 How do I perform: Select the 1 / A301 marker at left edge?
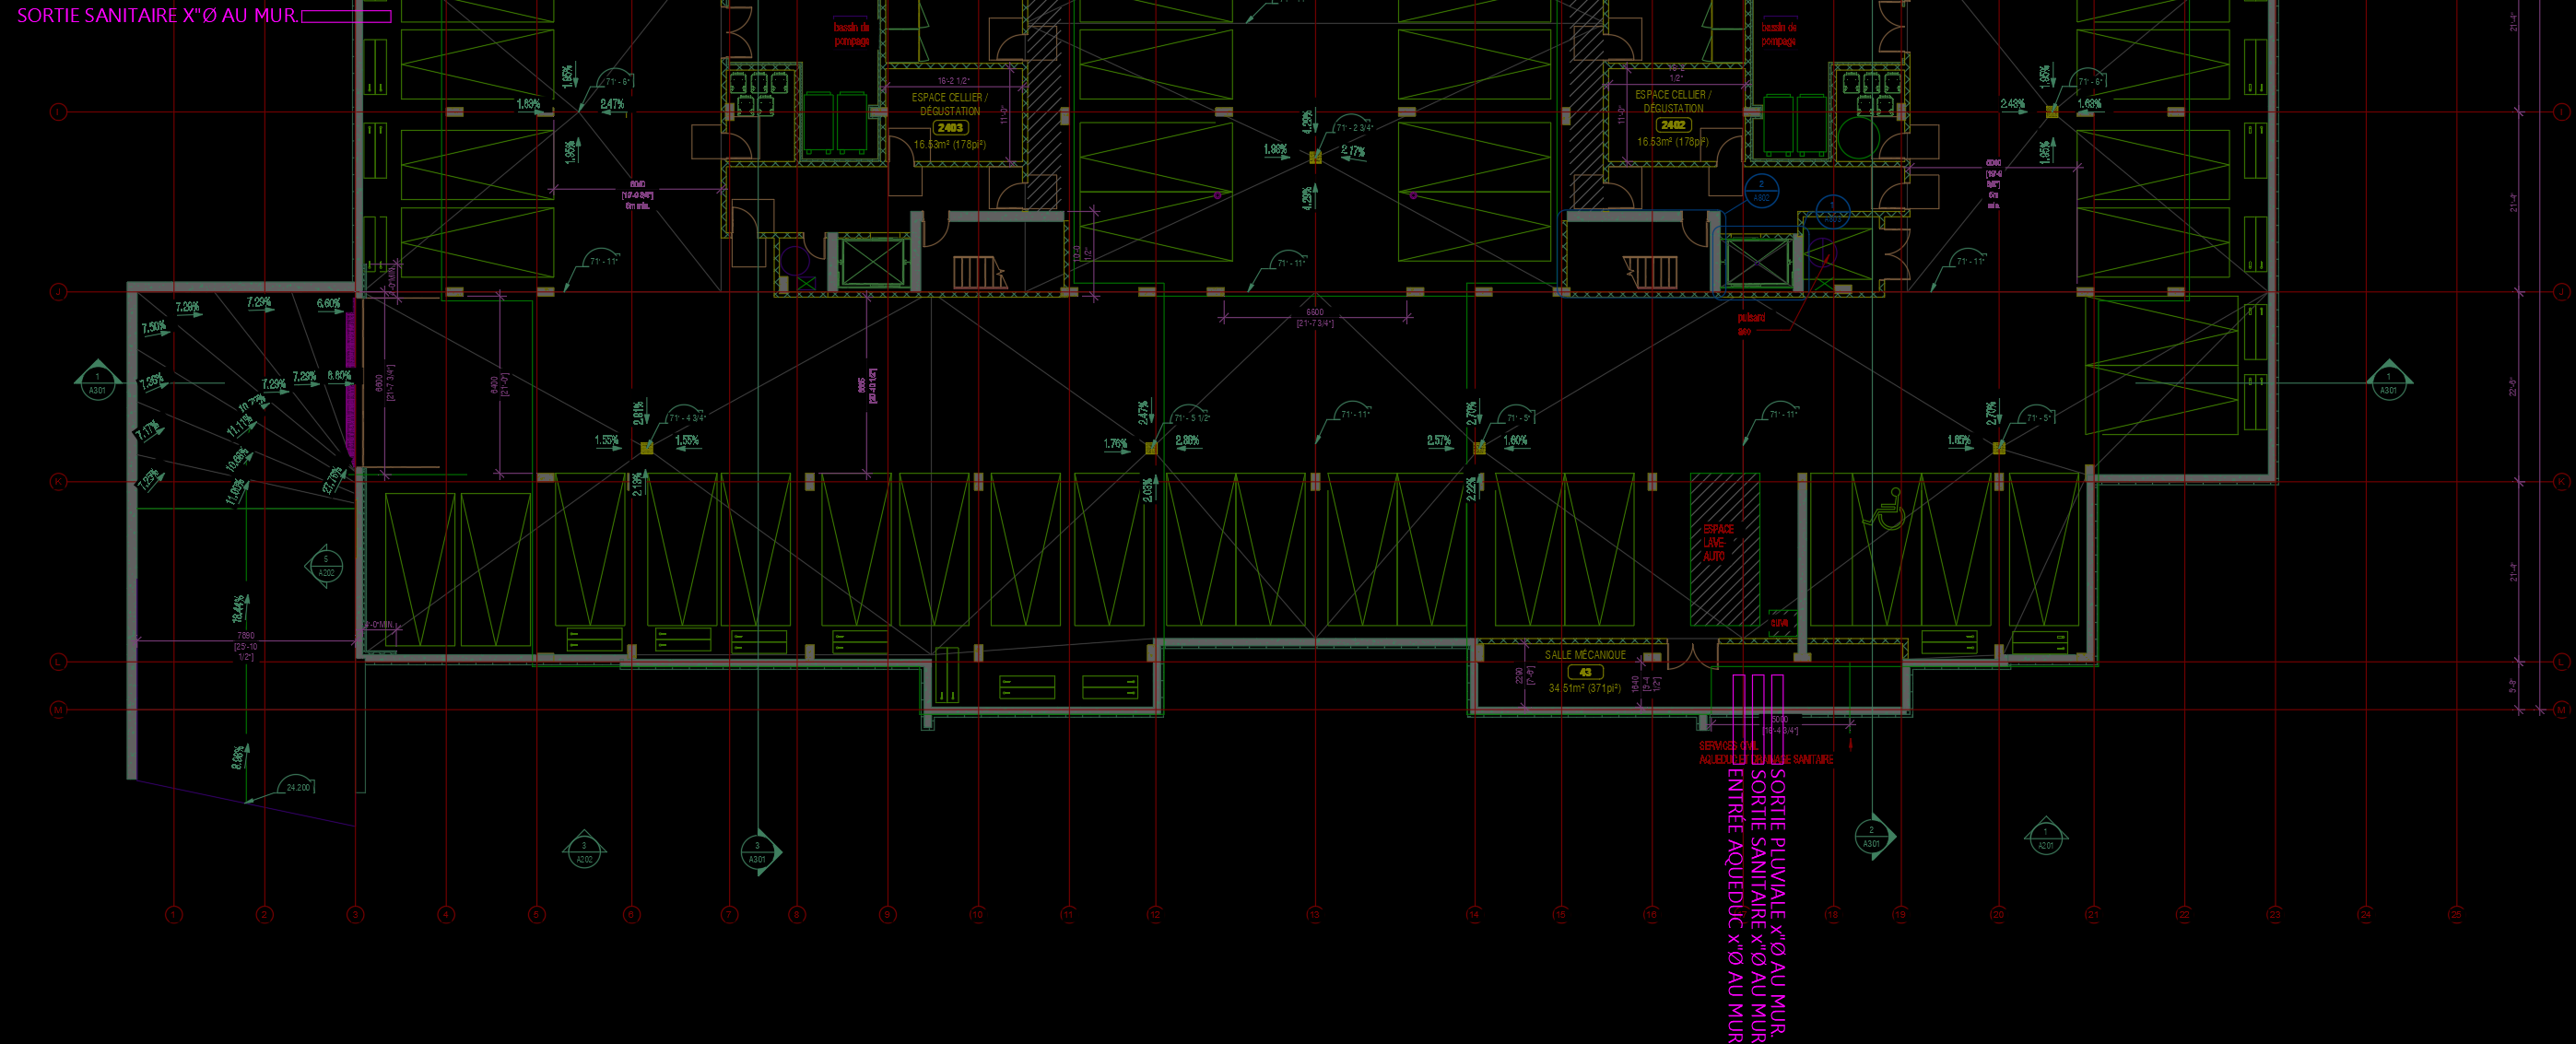click(97, 383)
